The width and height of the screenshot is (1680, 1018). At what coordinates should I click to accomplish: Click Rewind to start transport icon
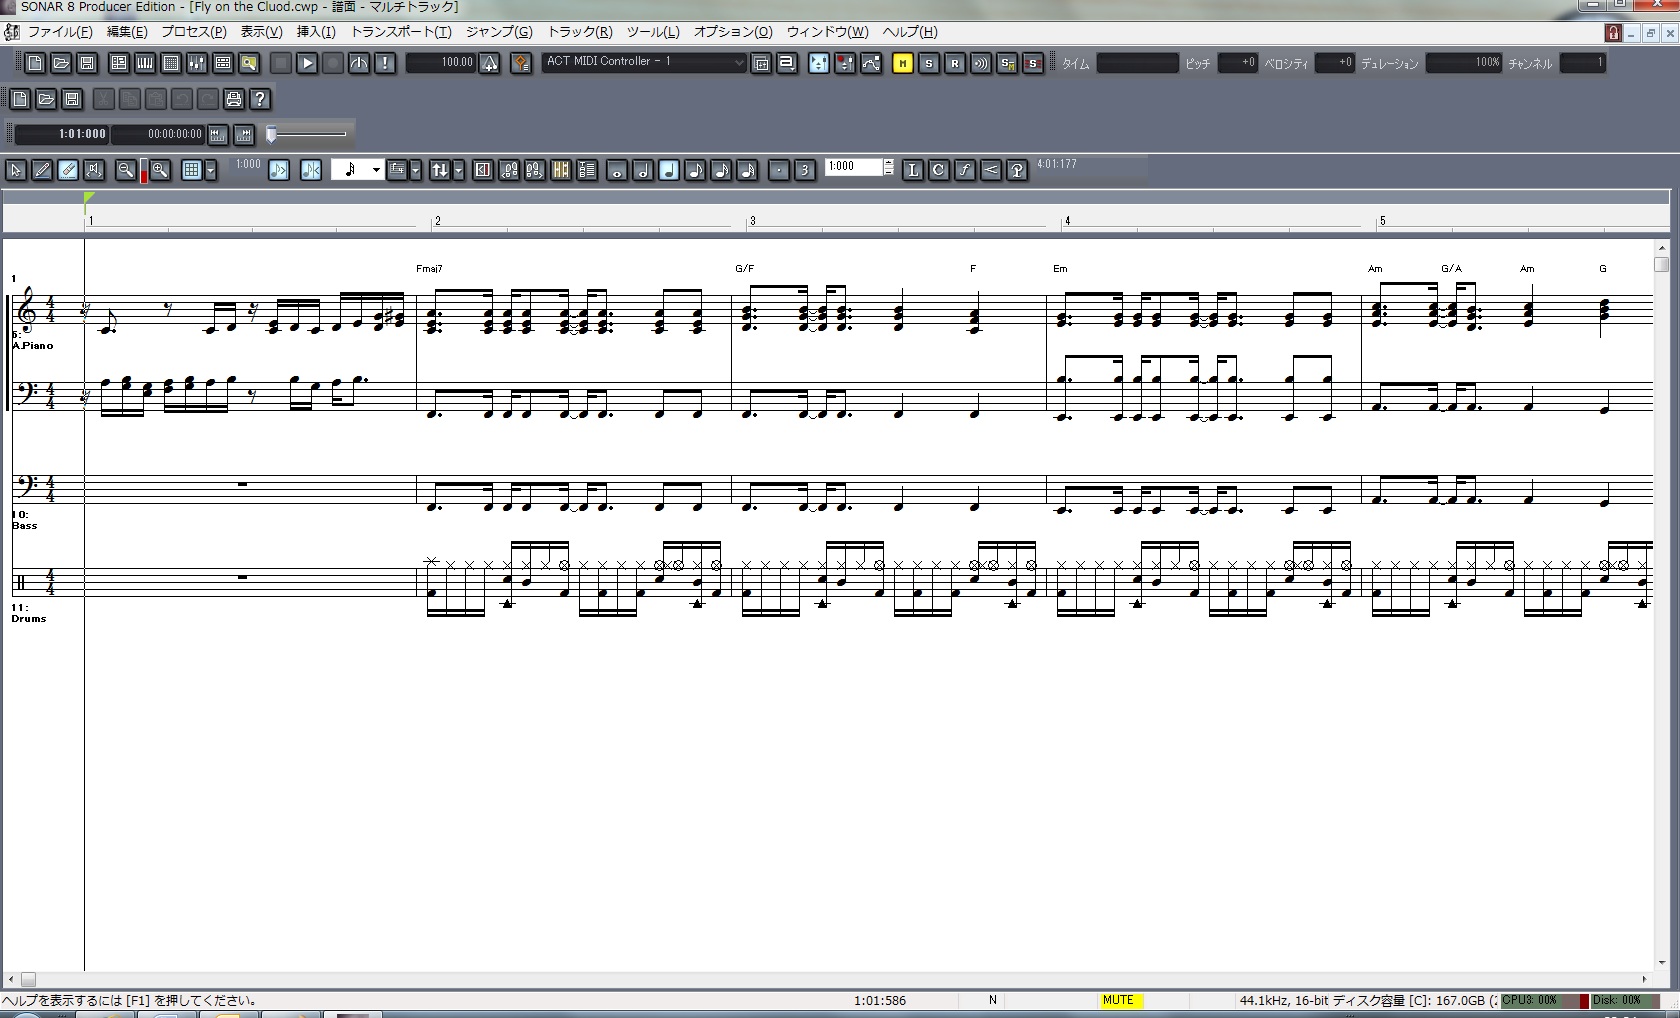pyautogui.click(x=219, y=134)
